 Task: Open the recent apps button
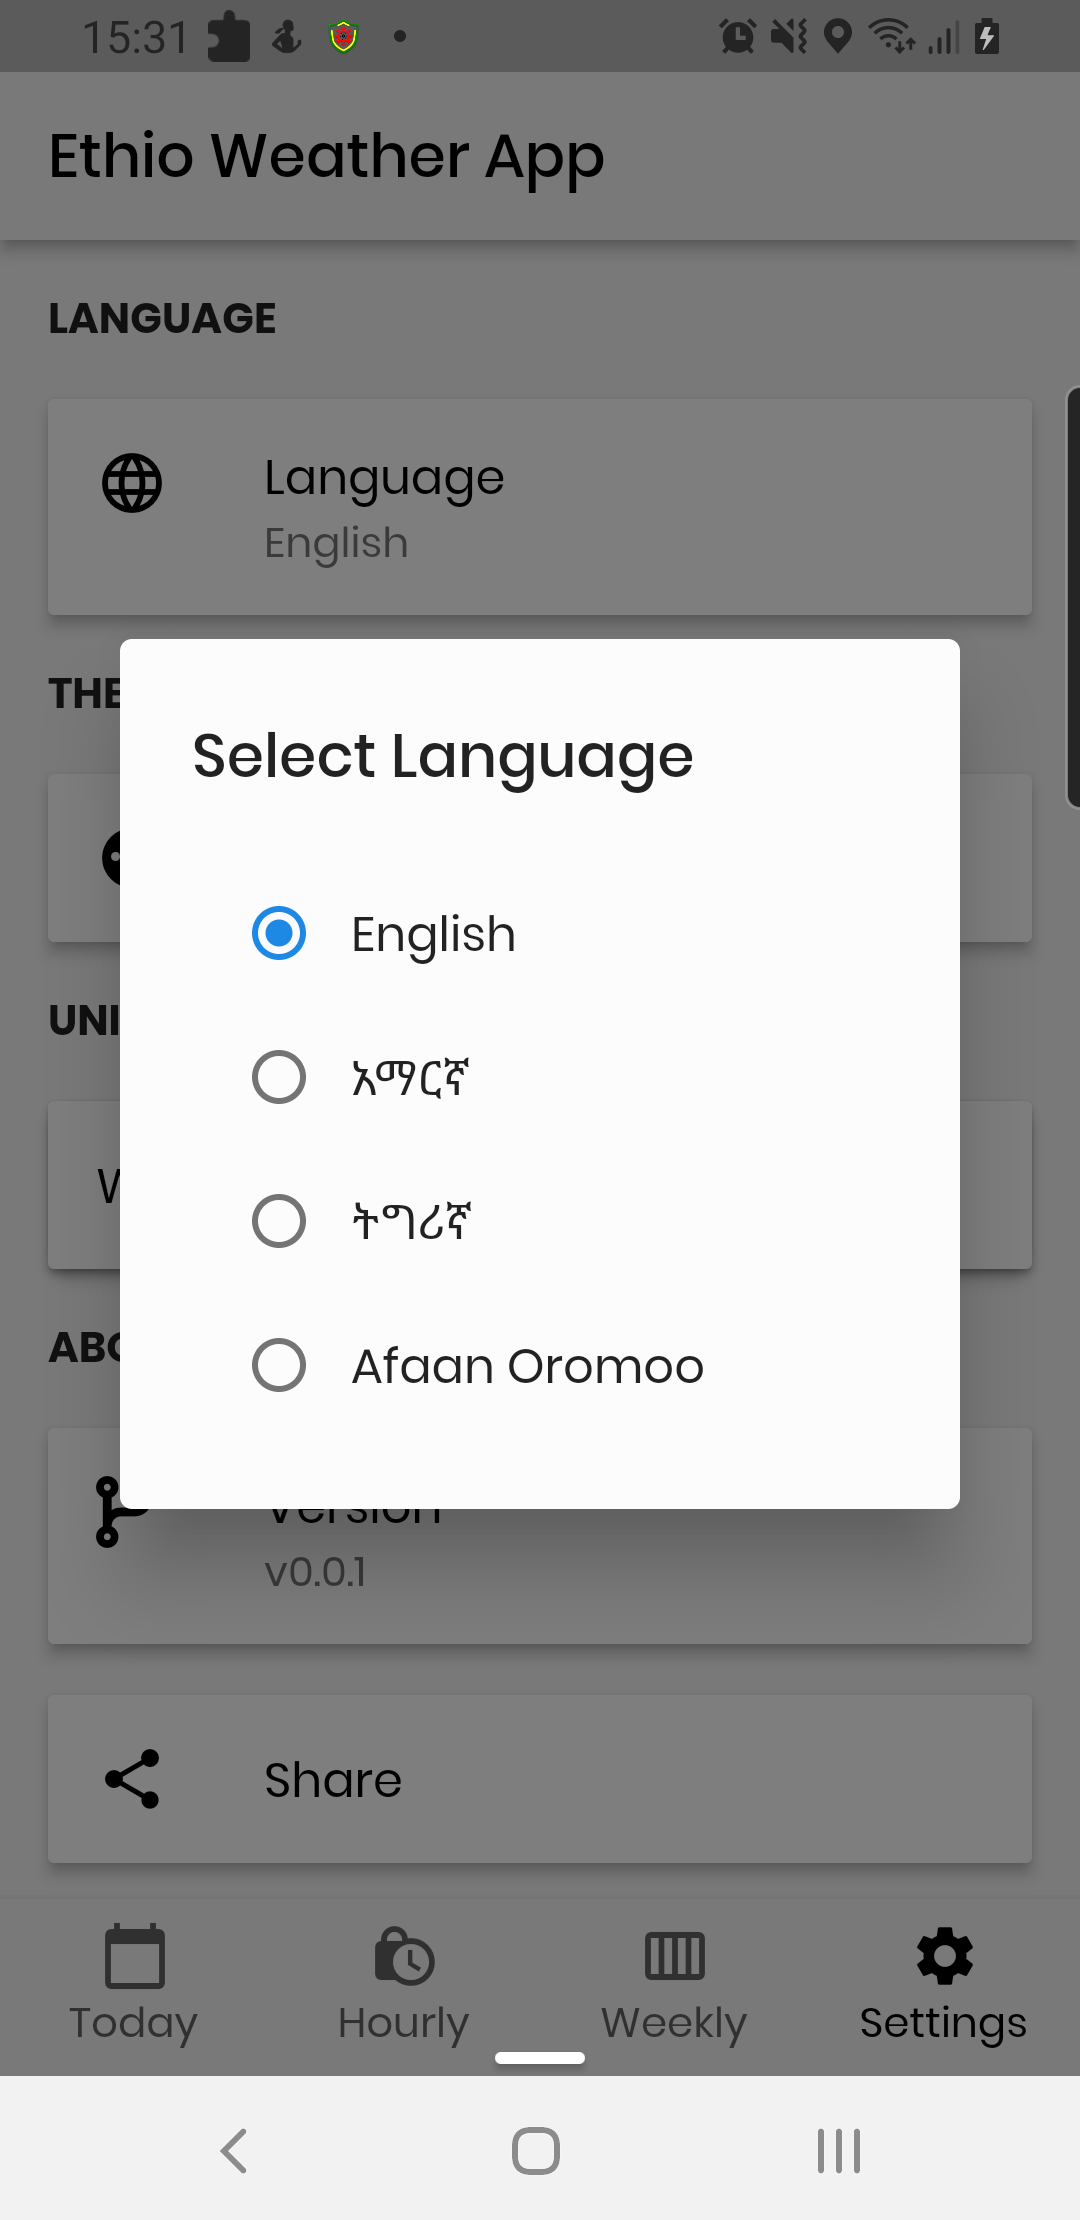pyautogui.click(x=839, y=2150)
